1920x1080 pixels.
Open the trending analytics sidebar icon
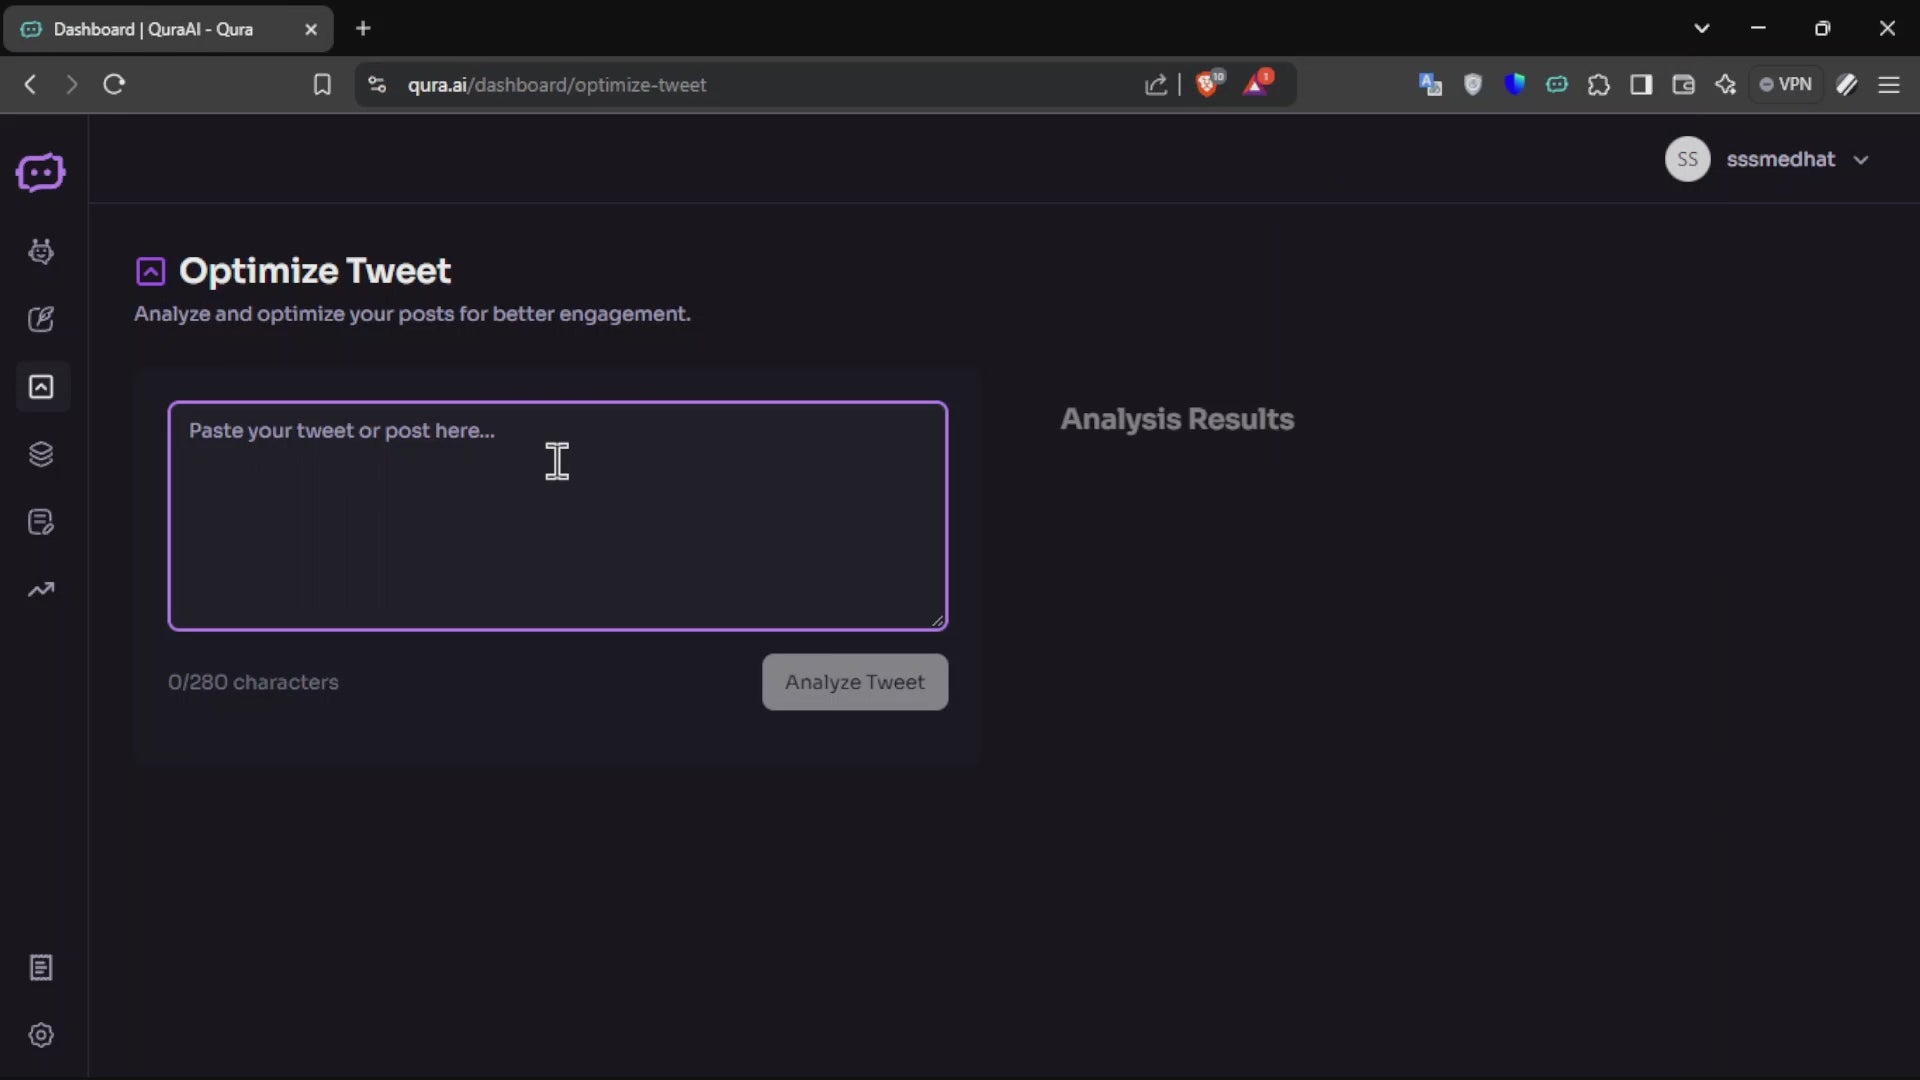[x=41, y=590]
